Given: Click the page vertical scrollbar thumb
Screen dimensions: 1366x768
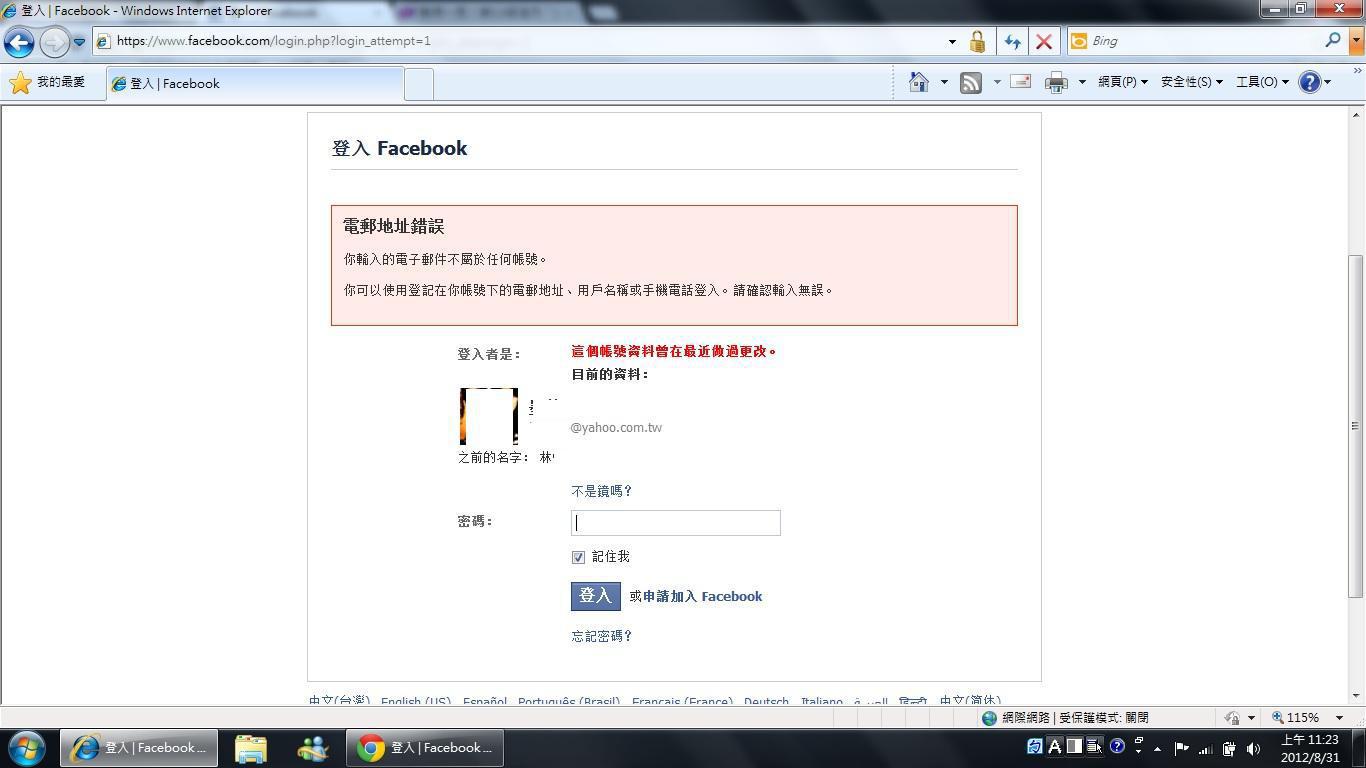Looking at the screenshot, I should tap(1356, 426).
